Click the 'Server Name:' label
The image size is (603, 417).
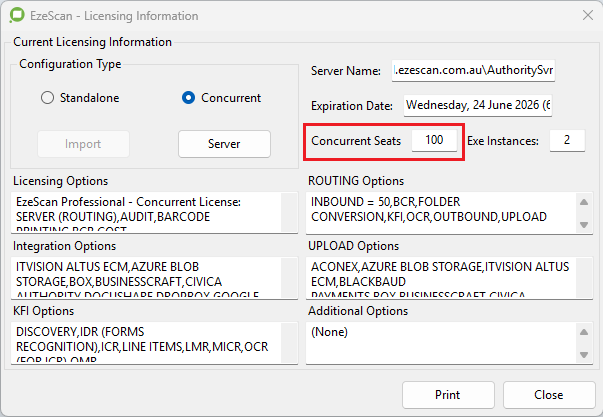tap(346, 71)
